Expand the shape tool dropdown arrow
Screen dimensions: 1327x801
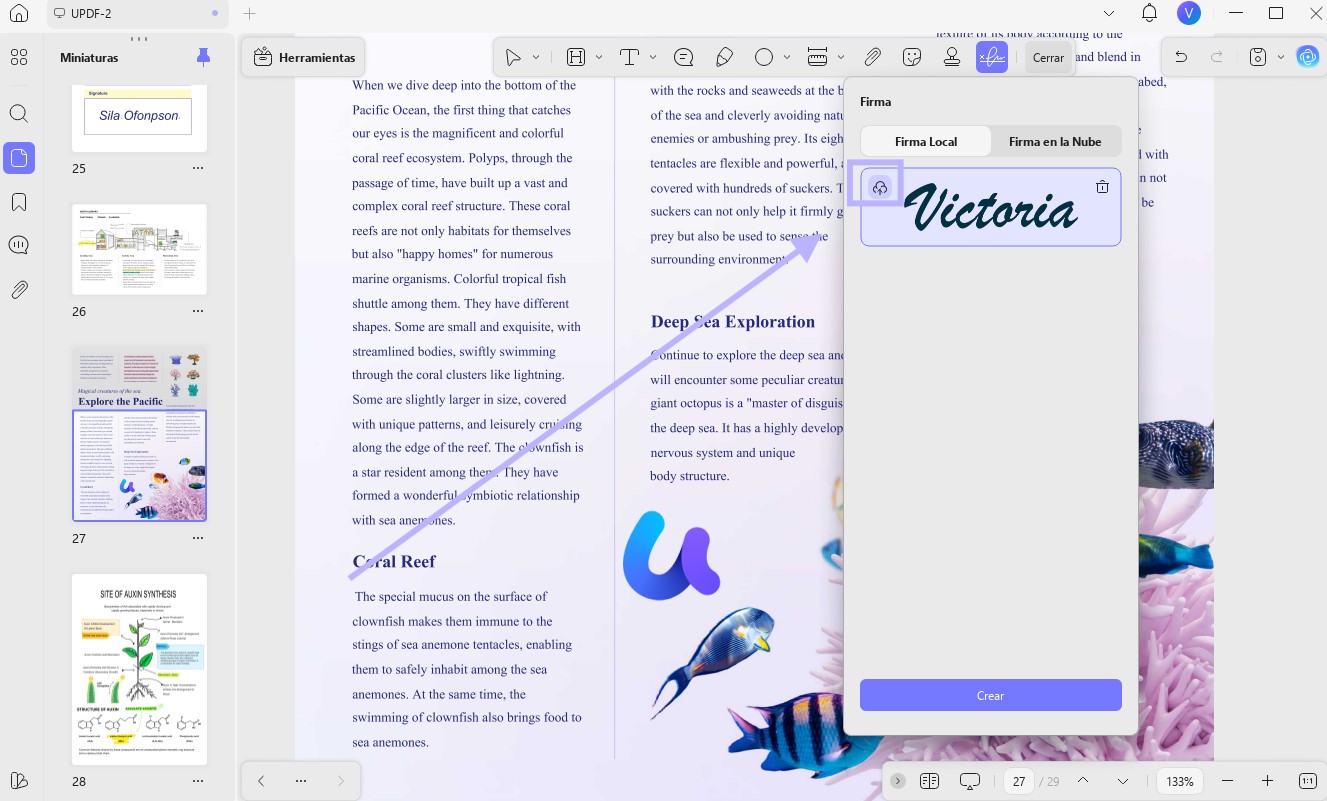[x=787, y=57]
